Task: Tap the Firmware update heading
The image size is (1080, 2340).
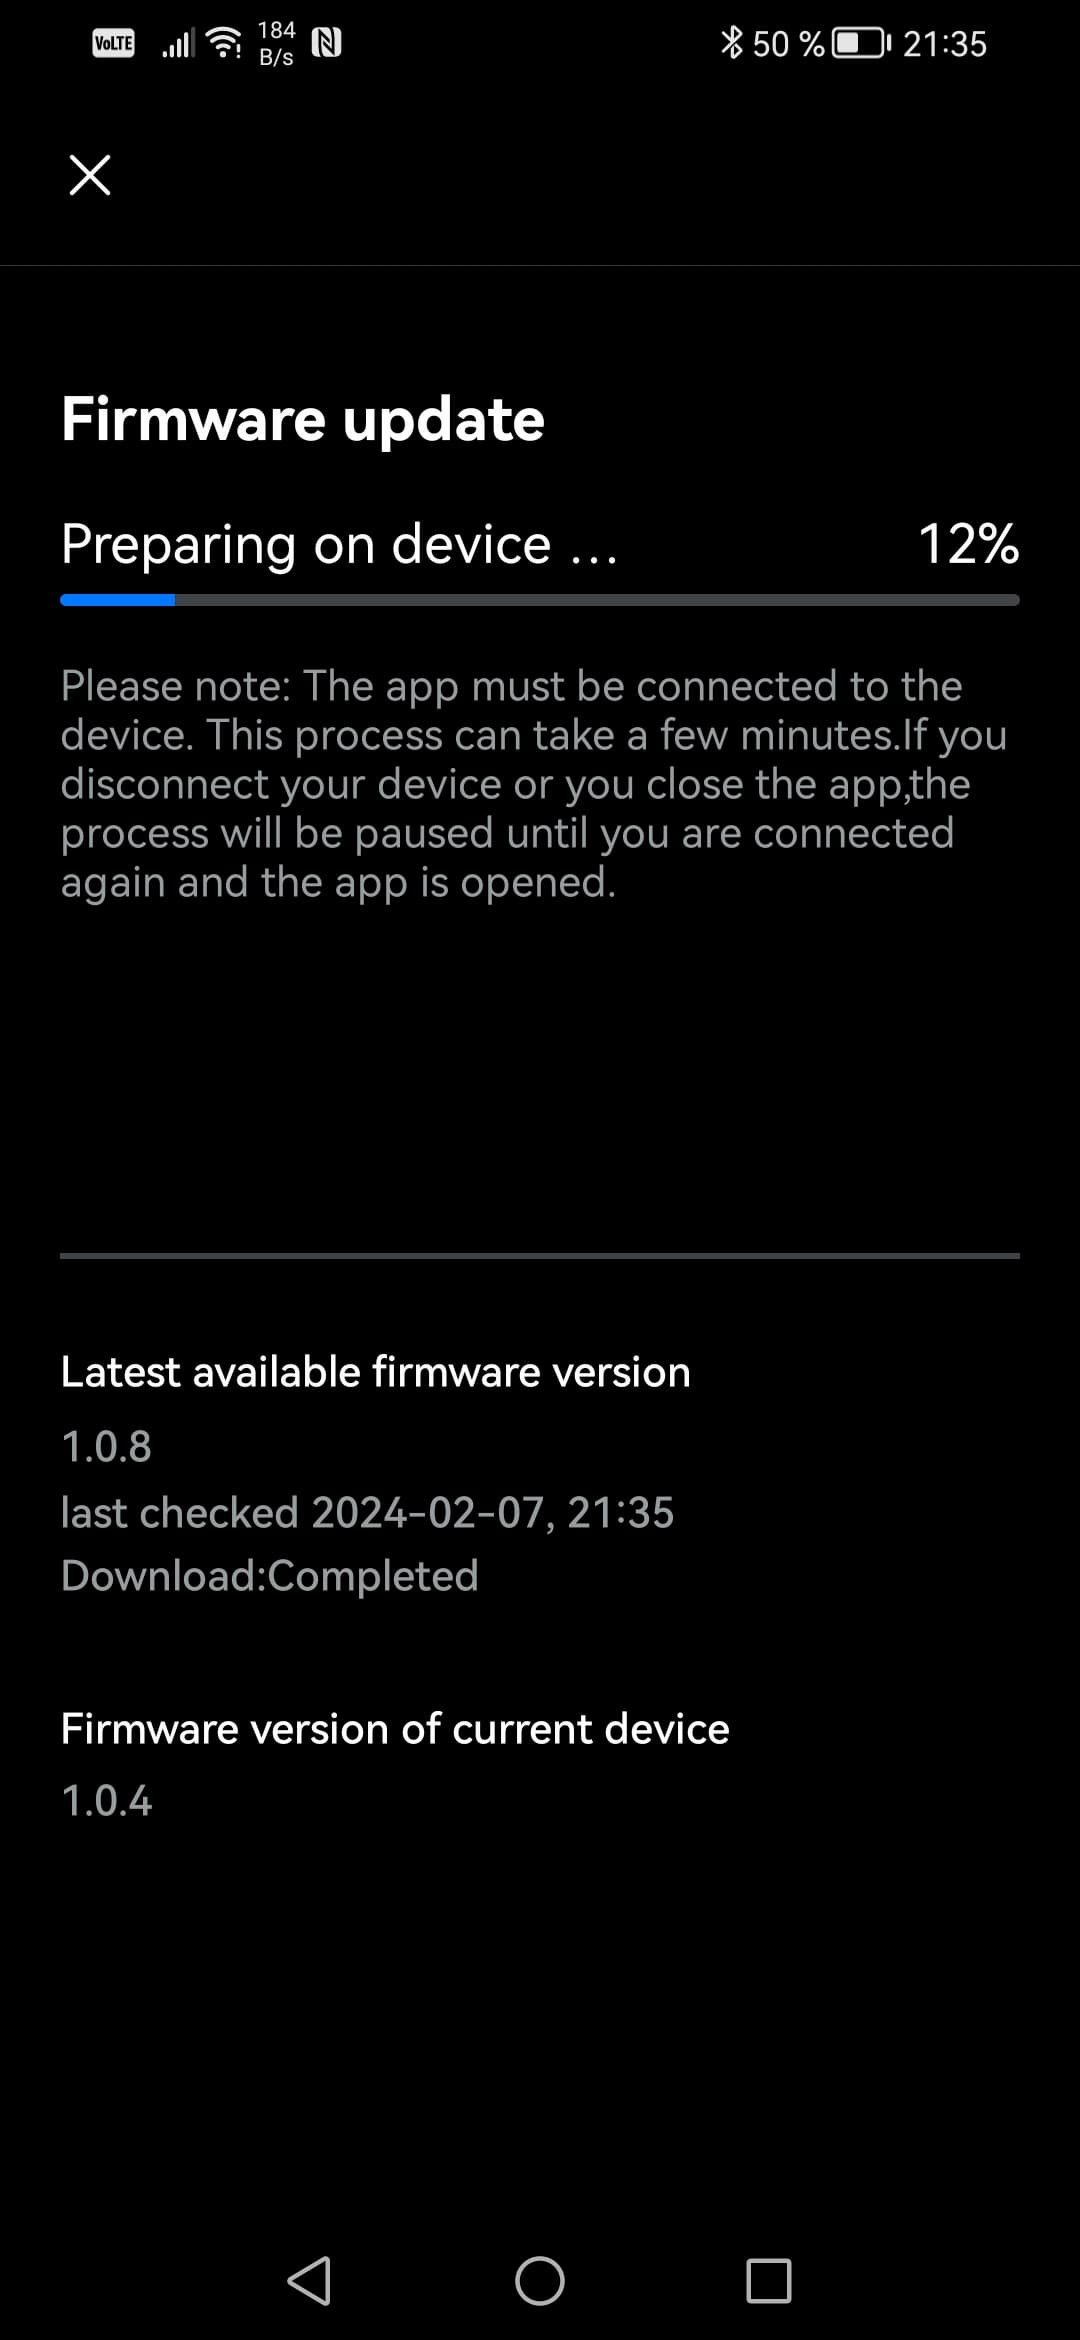Action: pos(303,419)
